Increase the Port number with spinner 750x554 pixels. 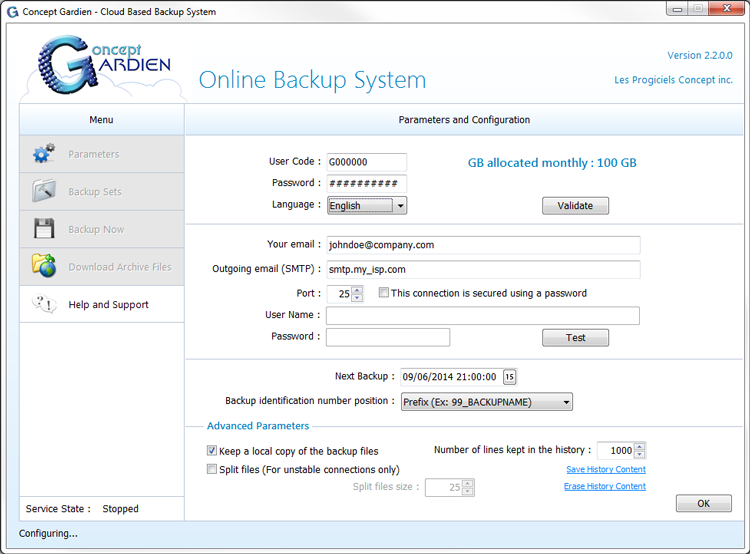357,290
